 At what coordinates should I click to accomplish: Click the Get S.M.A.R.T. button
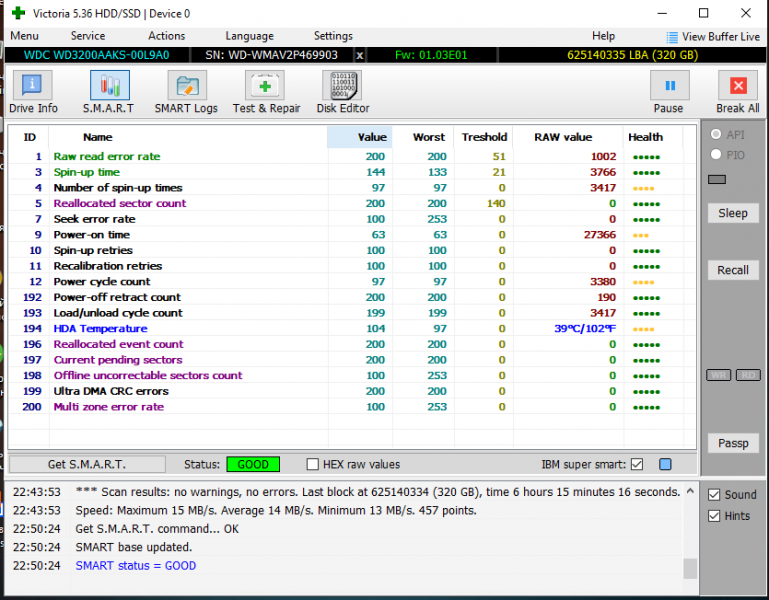pyautogui.click(x=87, y=464)
